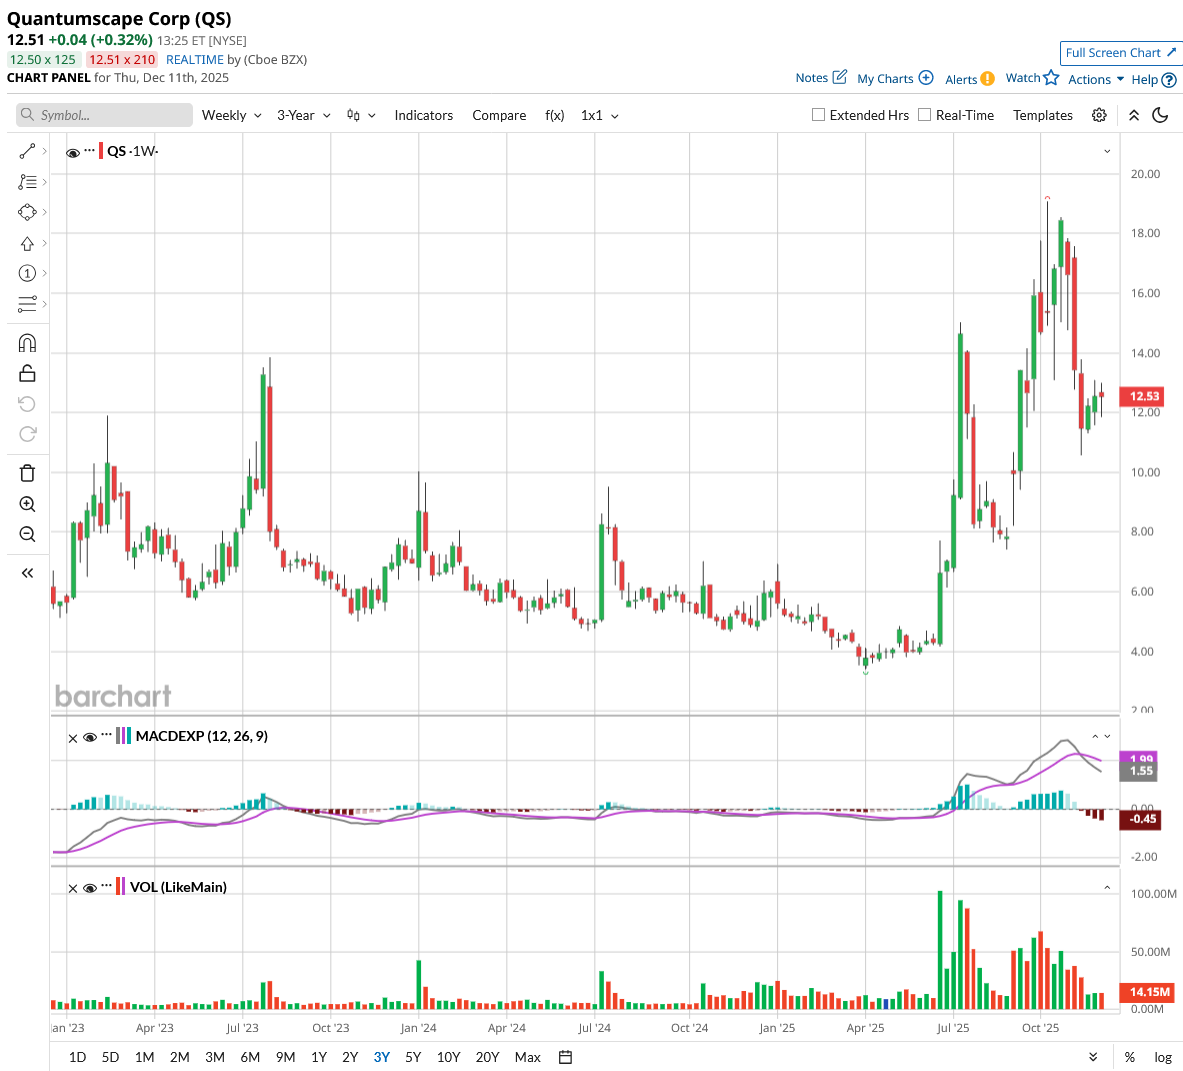The width and height of the screenshot is (1183, 1071).
Task: Click the Templates button
Action: coord(1043,115)
